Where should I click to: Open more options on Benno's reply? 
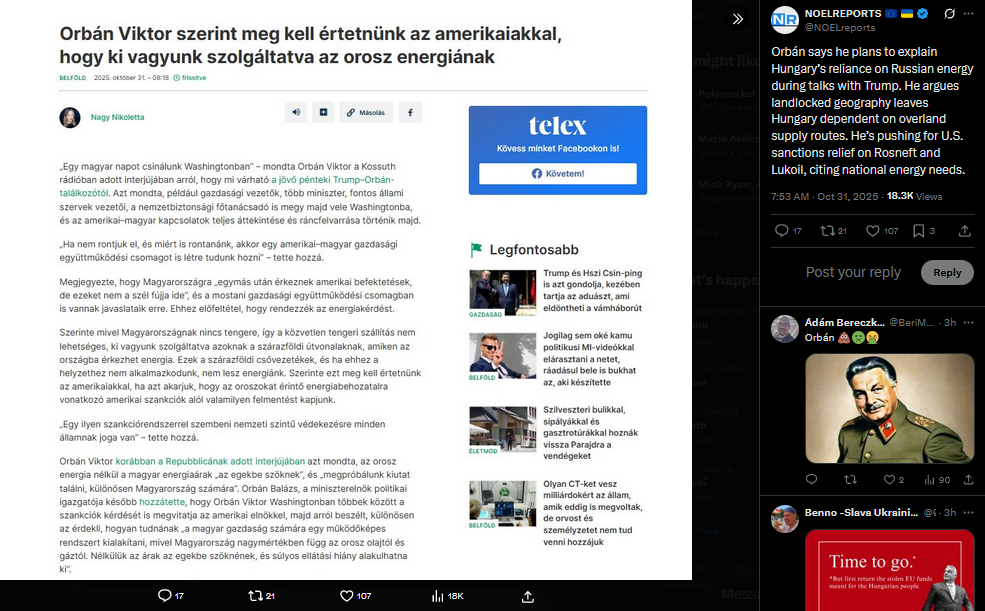(x=968, y=512)
